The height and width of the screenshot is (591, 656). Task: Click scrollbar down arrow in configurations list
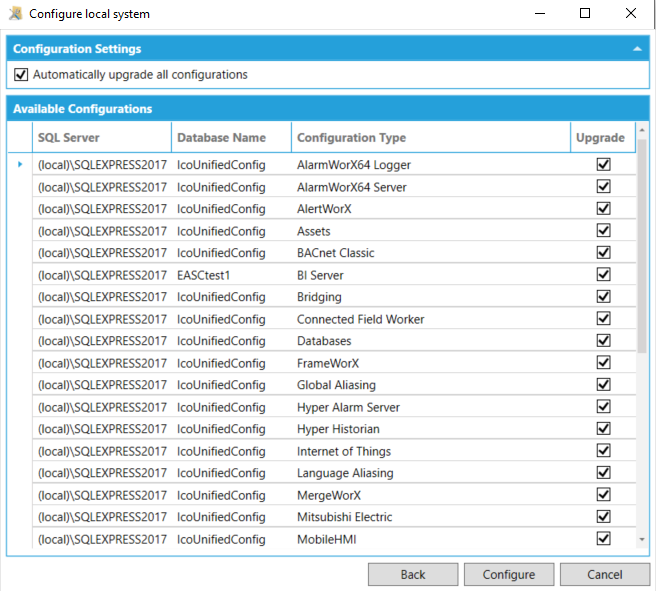click(642, 540)
